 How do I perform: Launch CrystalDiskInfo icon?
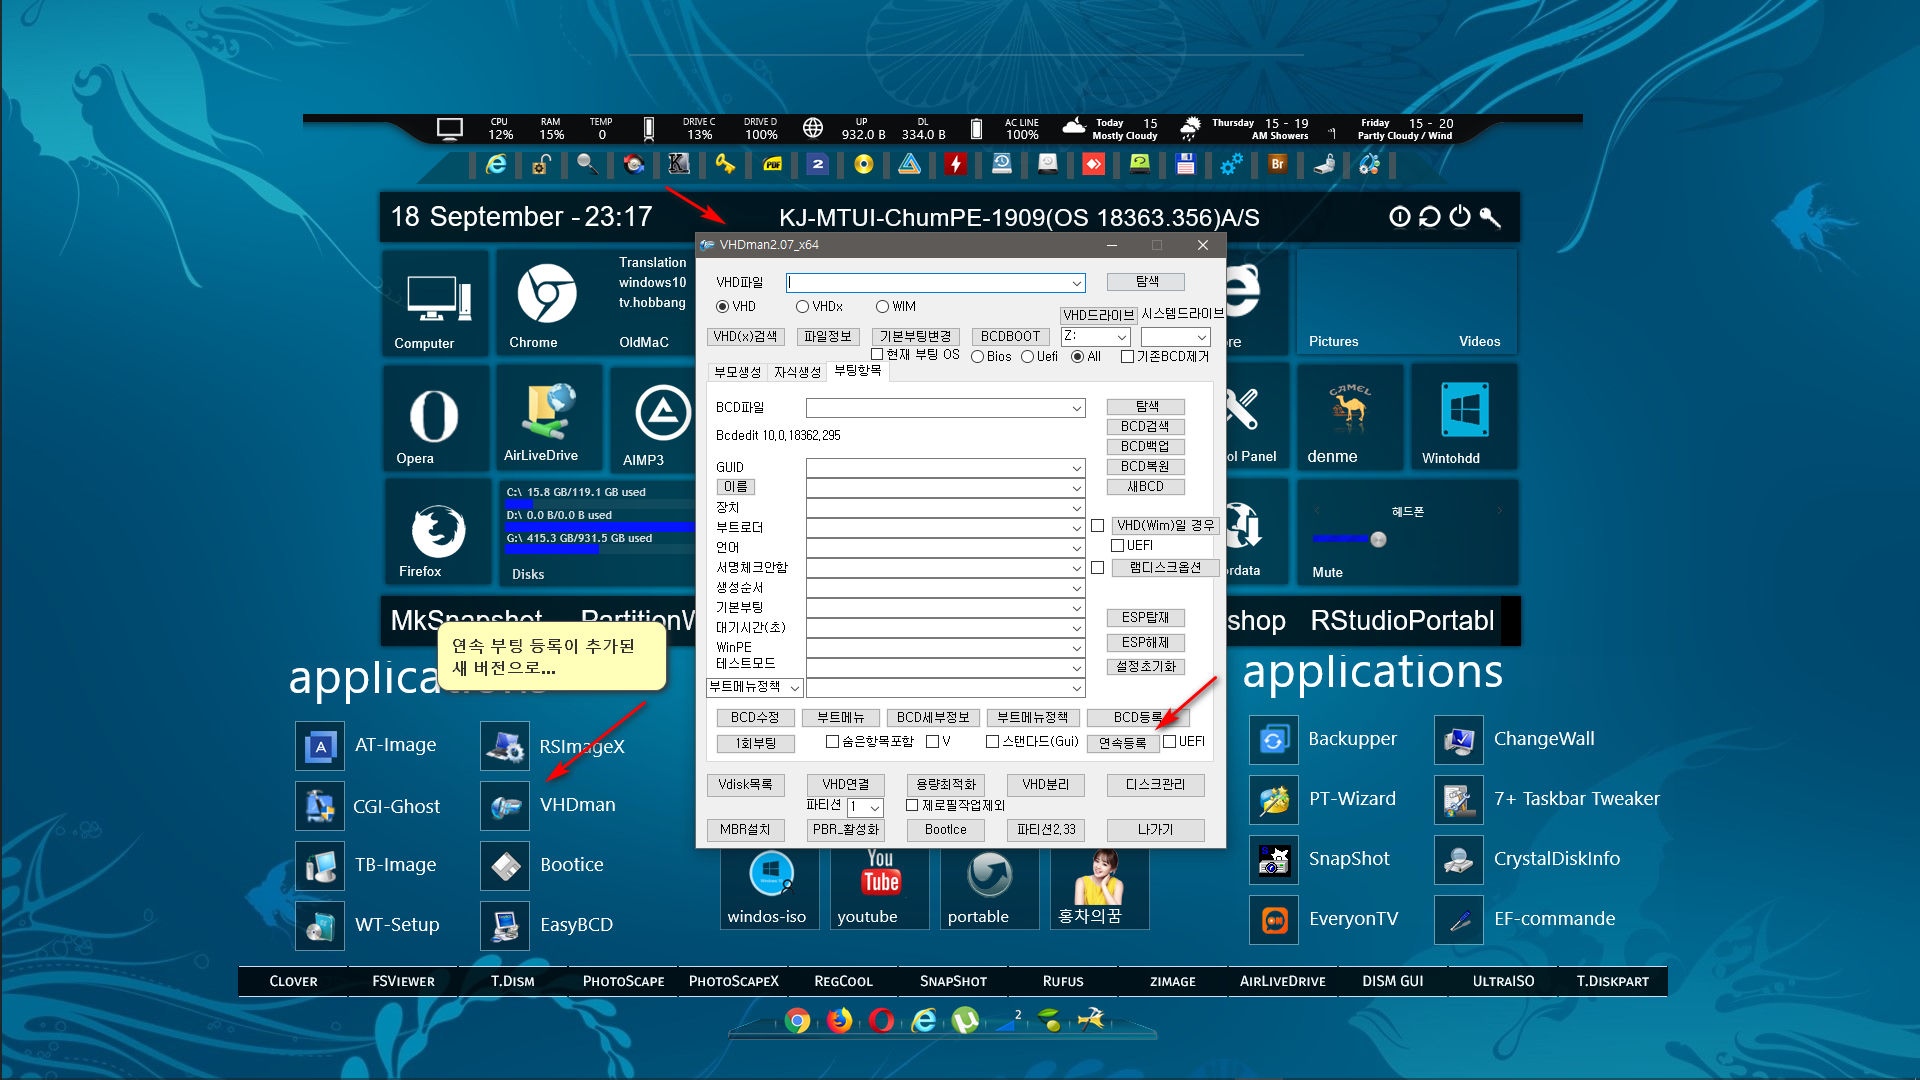1459,859
